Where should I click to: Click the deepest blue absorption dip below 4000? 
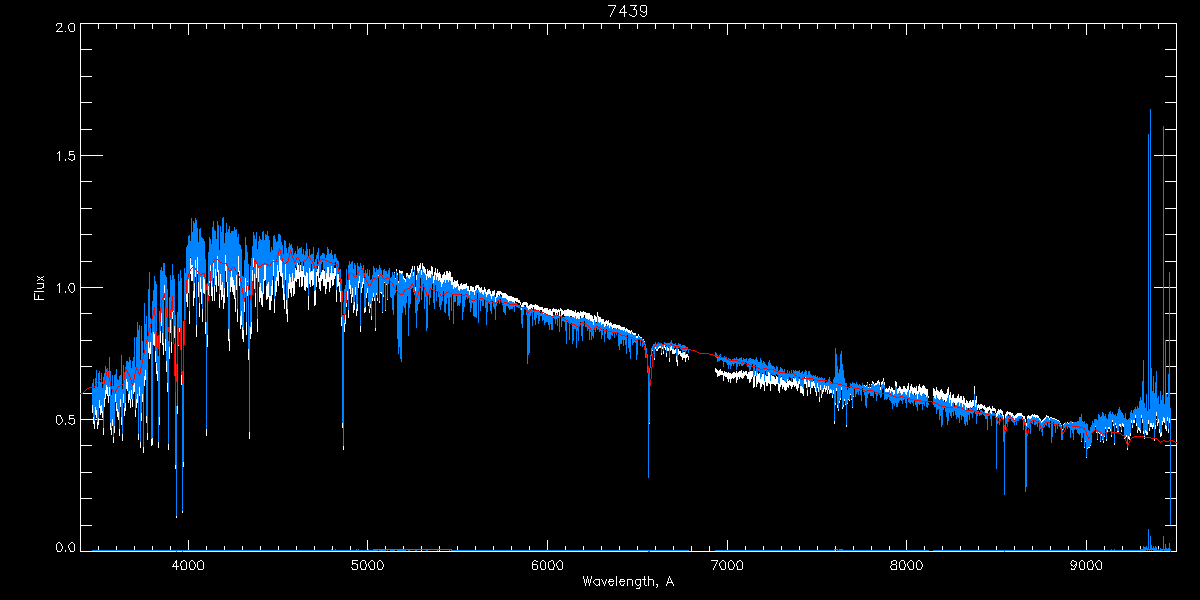[x=177, y=516]
